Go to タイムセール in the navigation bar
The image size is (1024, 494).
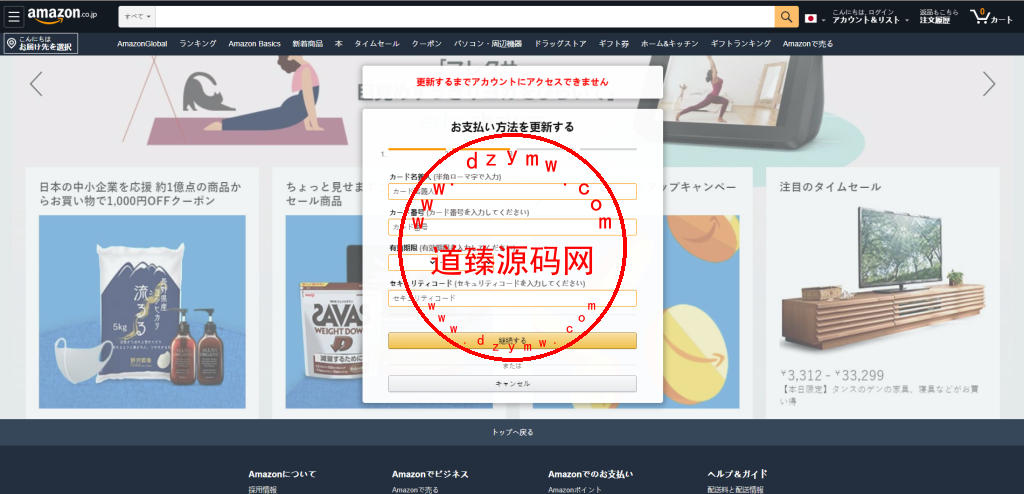[x=377, y=44]
